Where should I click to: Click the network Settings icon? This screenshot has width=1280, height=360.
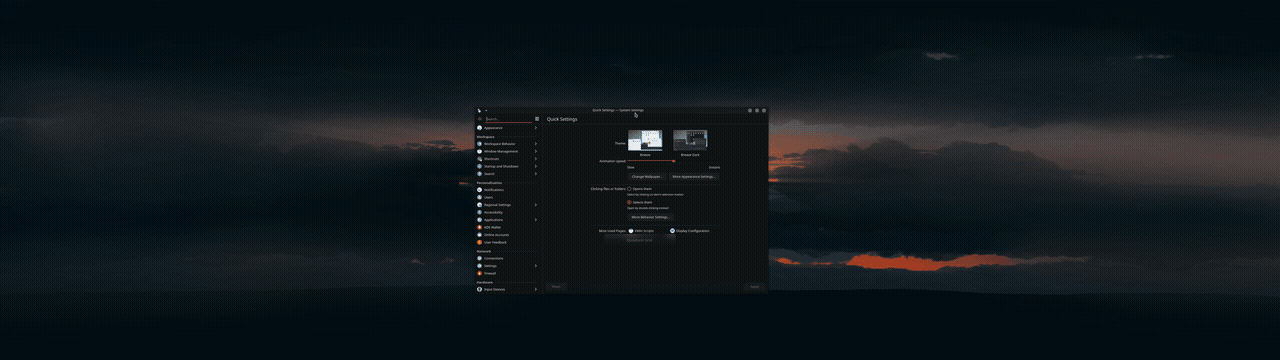[x=479, y=266]
